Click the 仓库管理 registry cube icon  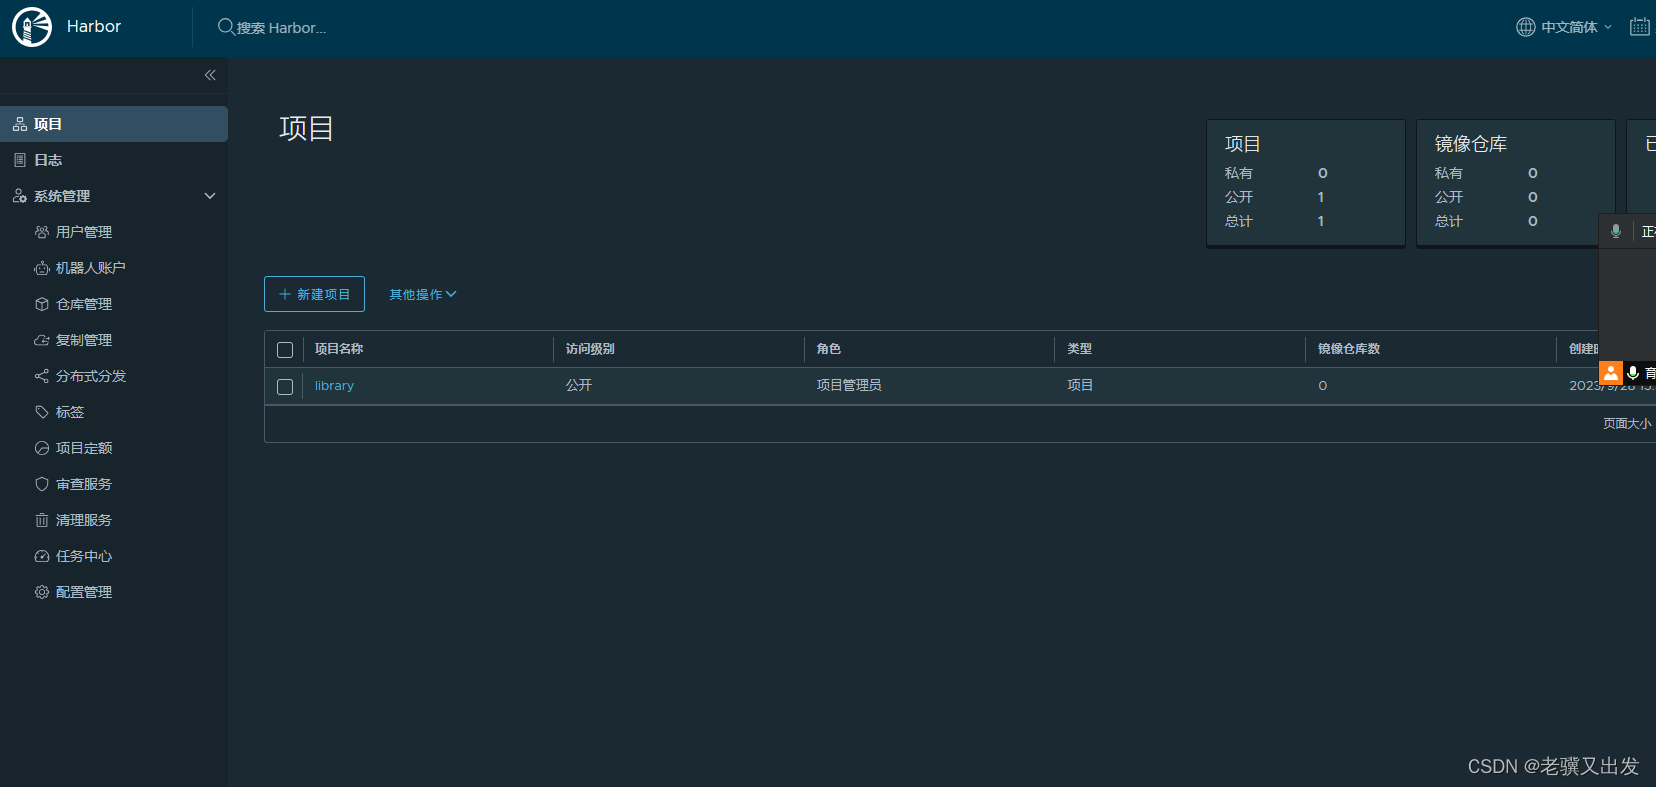pos(42,304)
